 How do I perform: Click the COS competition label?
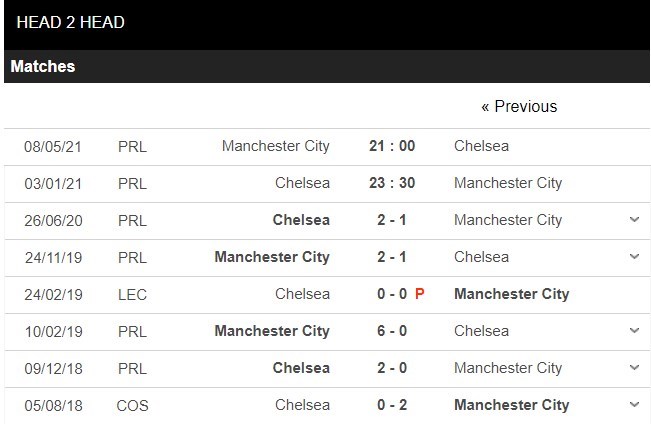(131, 405)
